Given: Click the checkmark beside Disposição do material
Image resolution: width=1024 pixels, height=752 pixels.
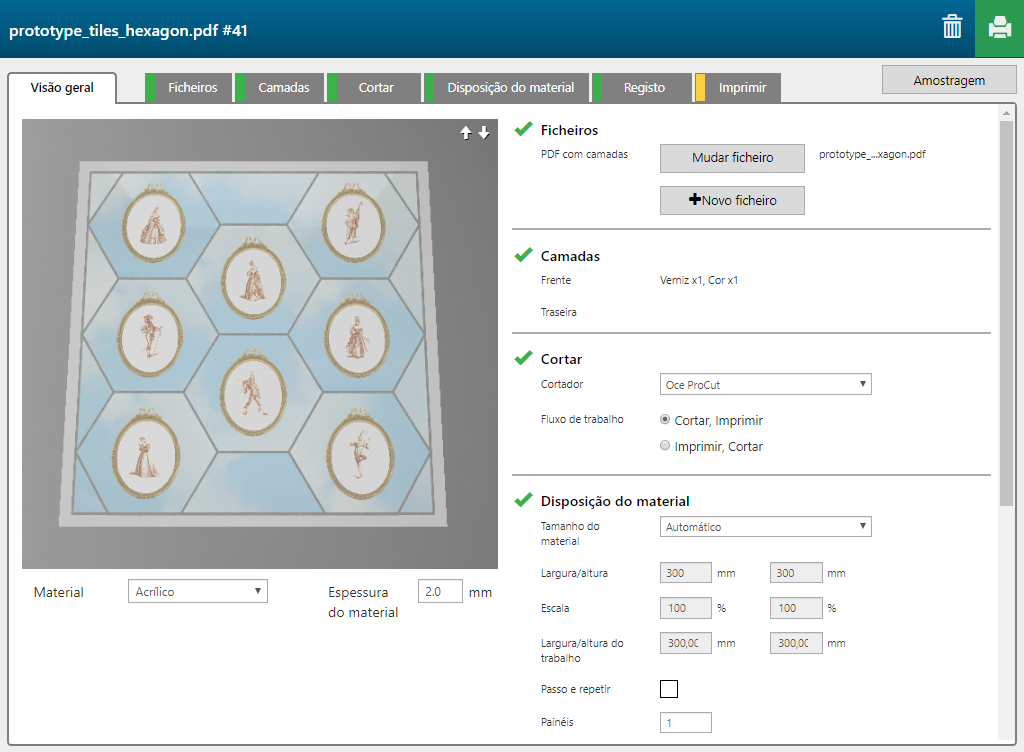Looking at the screenshot, I should [523, 500].
